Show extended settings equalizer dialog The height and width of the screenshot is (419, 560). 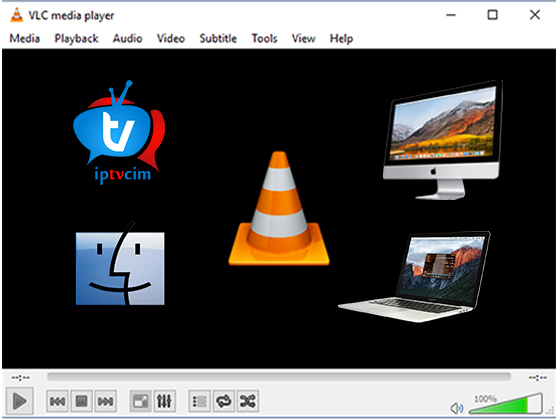pyautogui.click(x=164, y=401)
